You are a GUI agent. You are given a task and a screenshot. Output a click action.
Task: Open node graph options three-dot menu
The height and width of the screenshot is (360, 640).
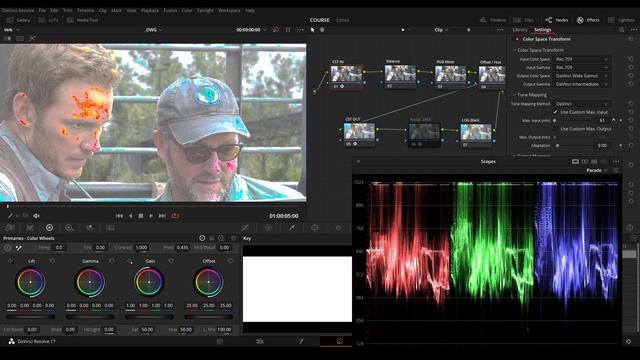[500, 30]
